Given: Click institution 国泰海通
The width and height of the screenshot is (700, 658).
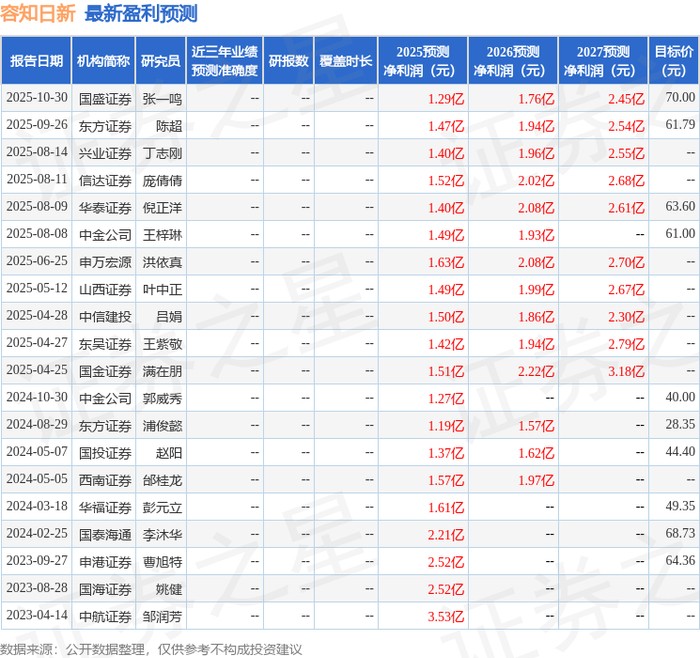Looking at the screenshot, I should (x=105, y=534).
